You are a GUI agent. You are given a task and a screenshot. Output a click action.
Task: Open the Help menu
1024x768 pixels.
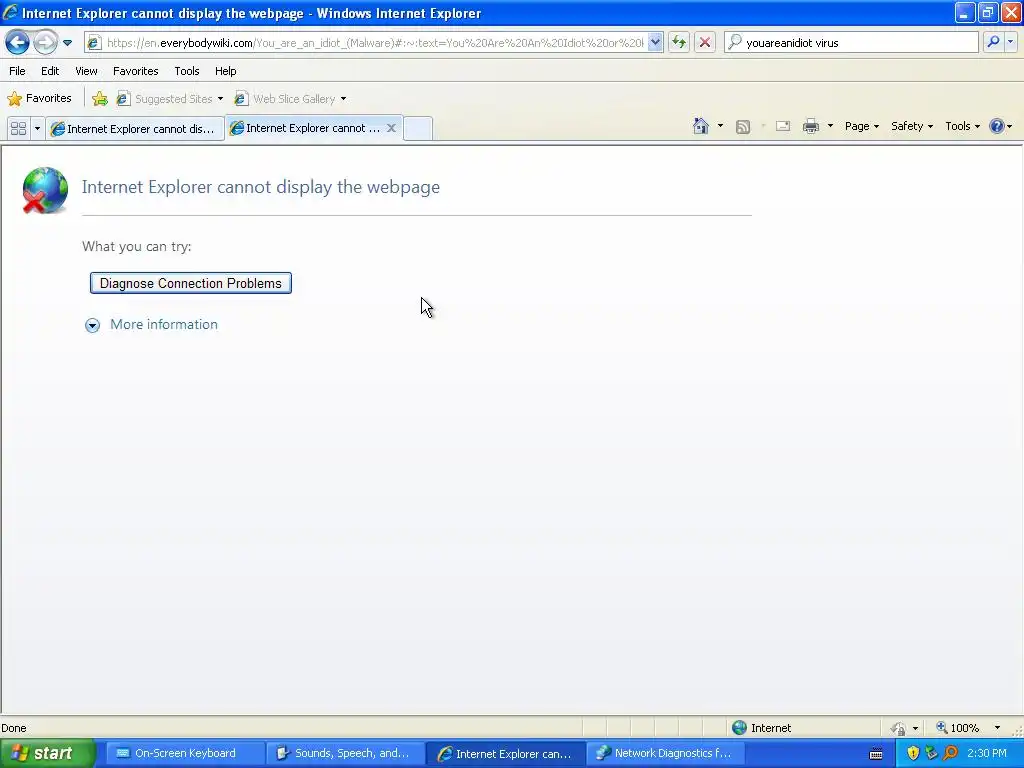pyautogui.click(x=225, y=71)
